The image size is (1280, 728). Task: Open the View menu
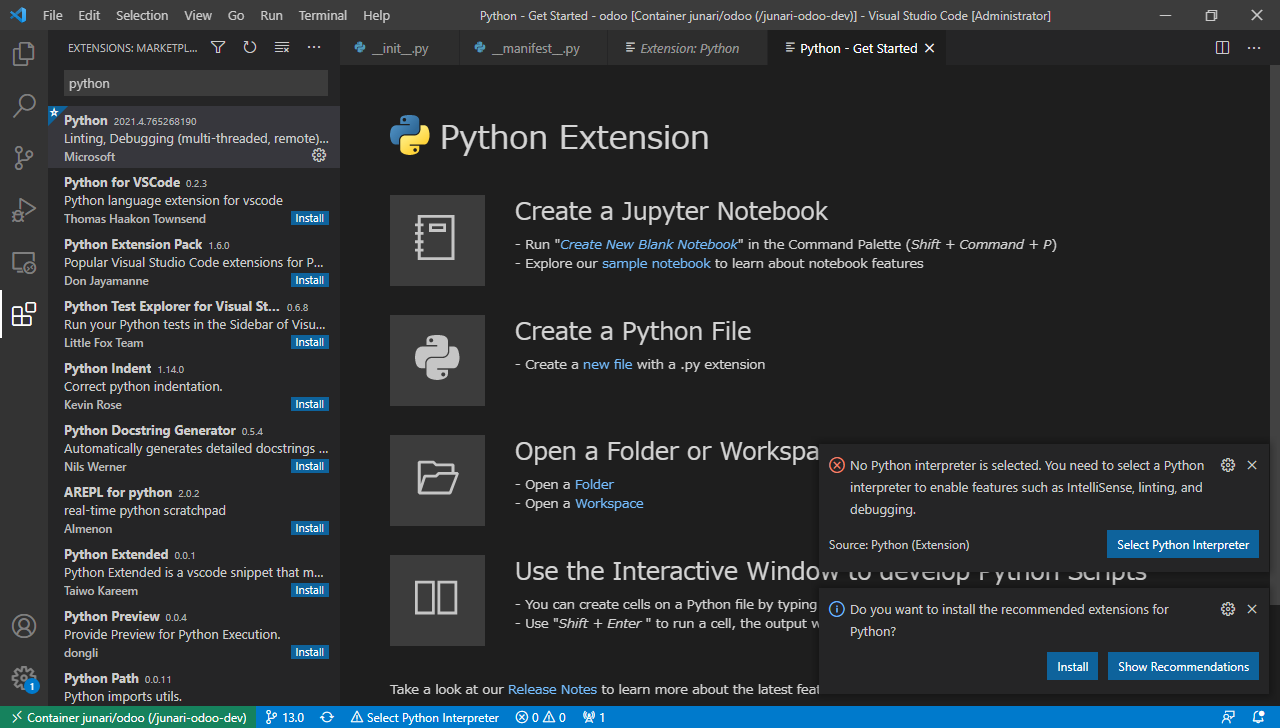198,15
